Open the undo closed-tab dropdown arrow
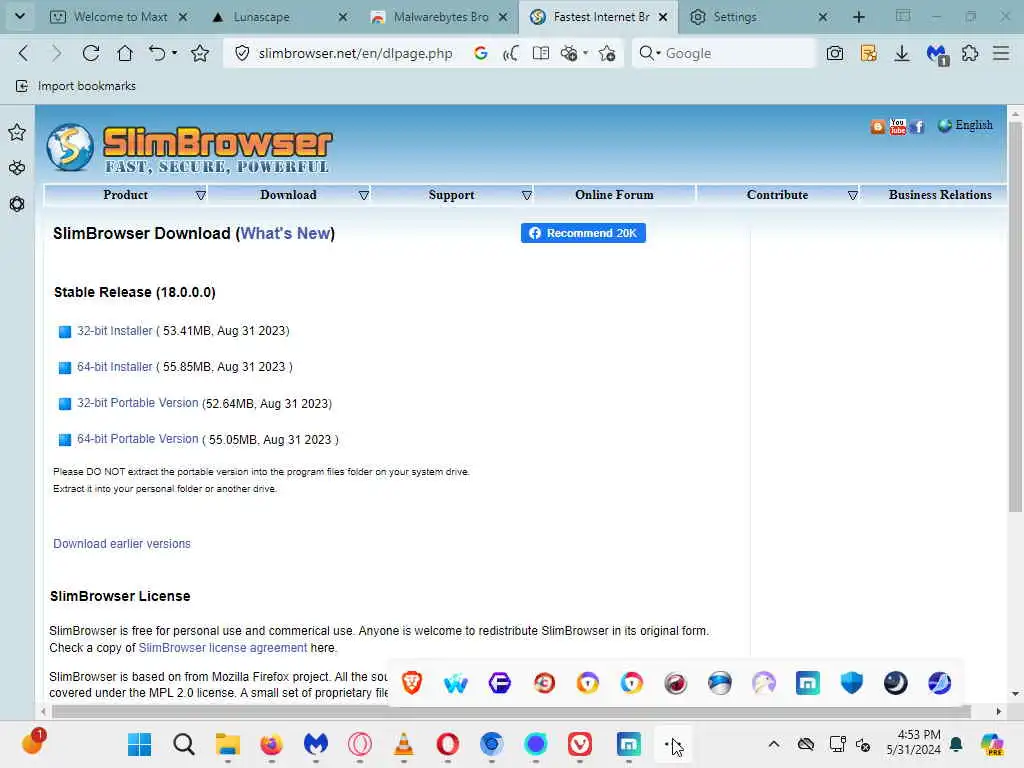Viewport: 1024px width, 768px height. click(x=174, y=53)
